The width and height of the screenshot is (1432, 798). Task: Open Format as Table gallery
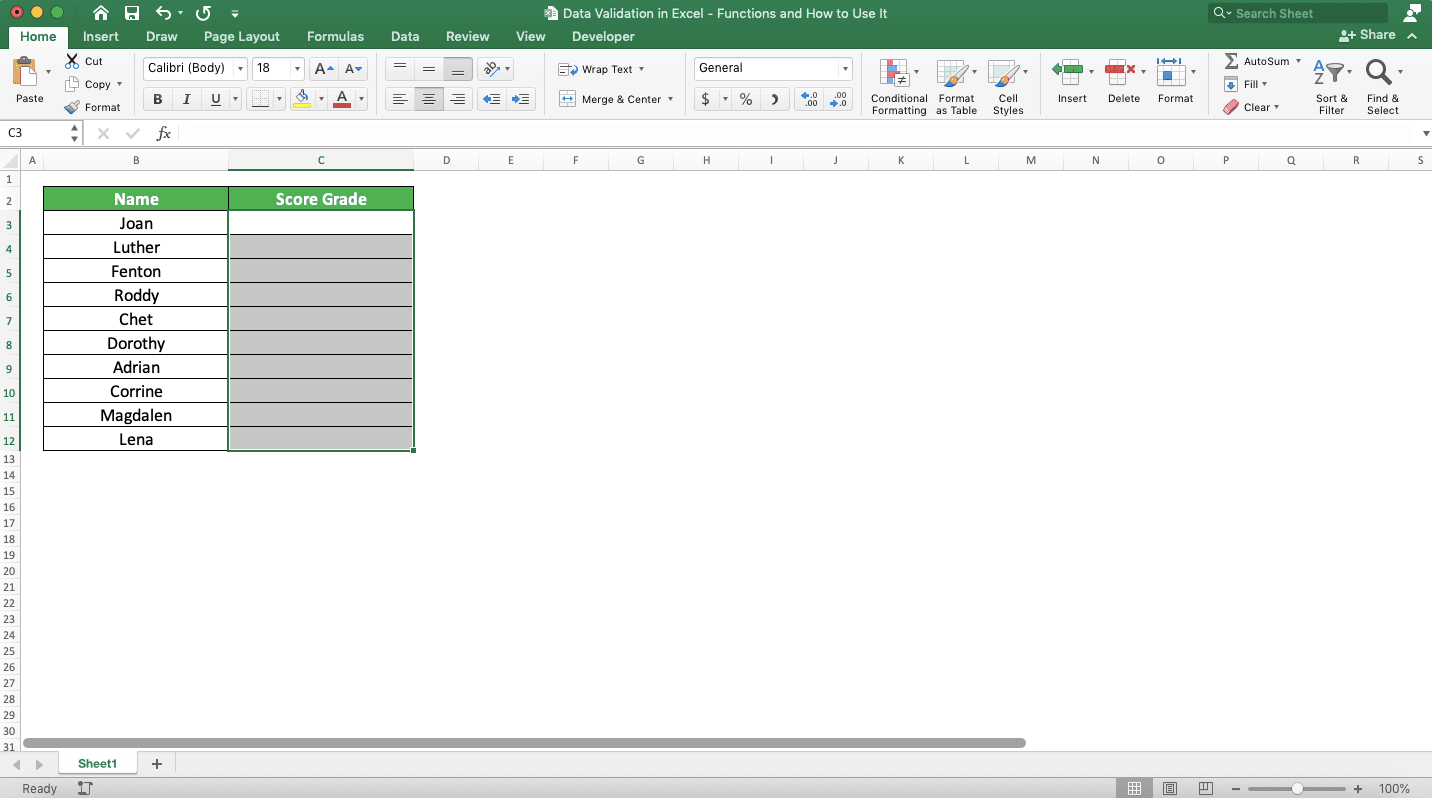tap(956, 86)
